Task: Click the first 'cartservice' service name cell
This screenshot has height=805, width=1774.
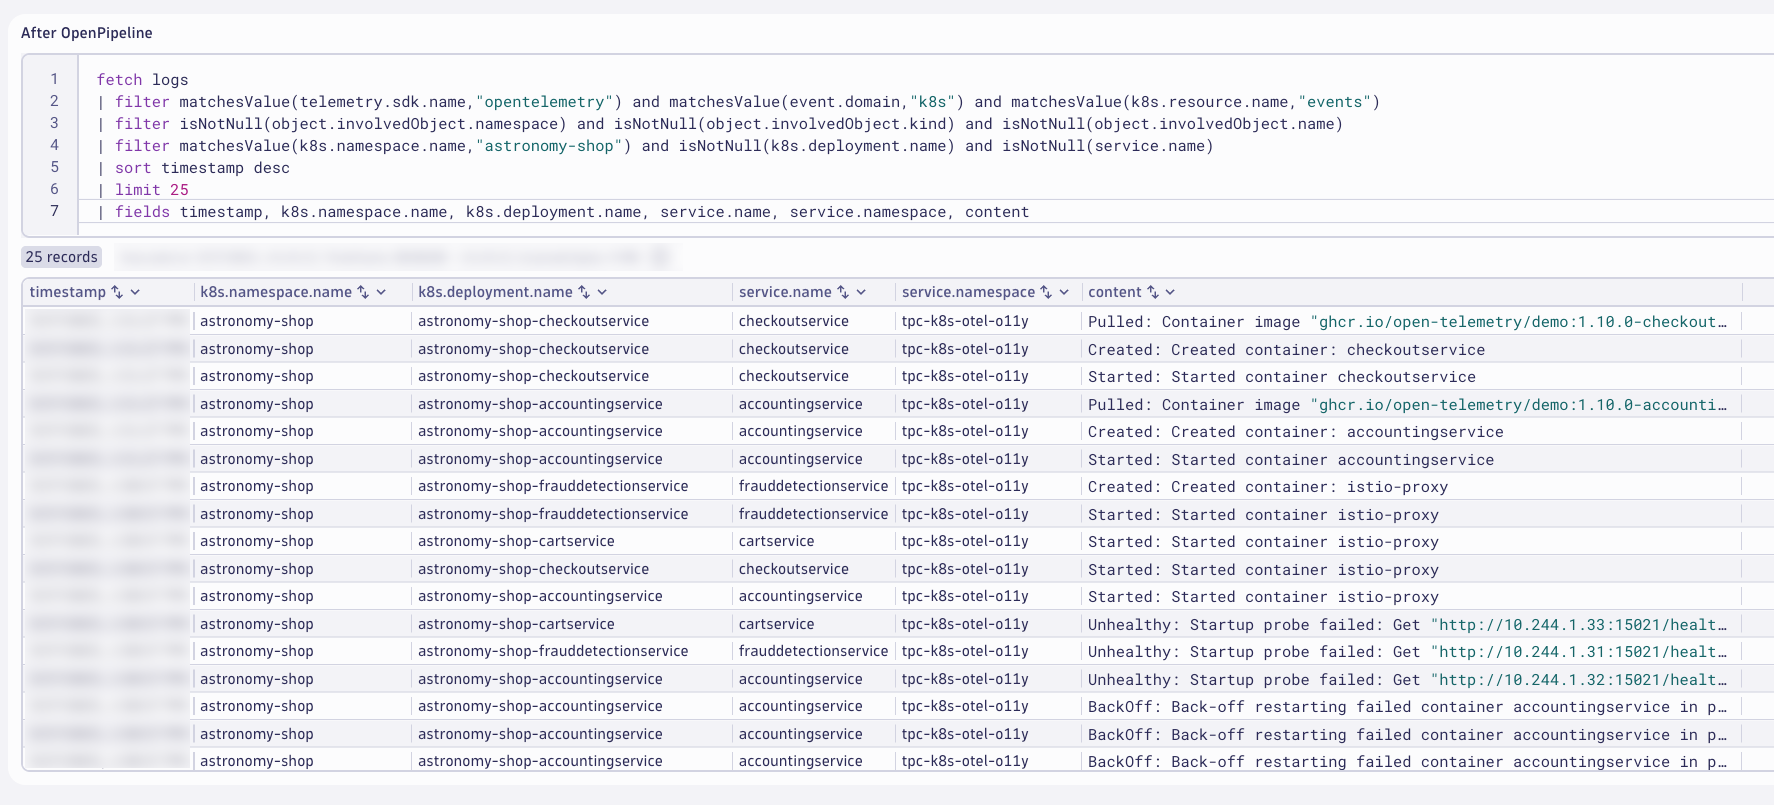Action: 777,541
